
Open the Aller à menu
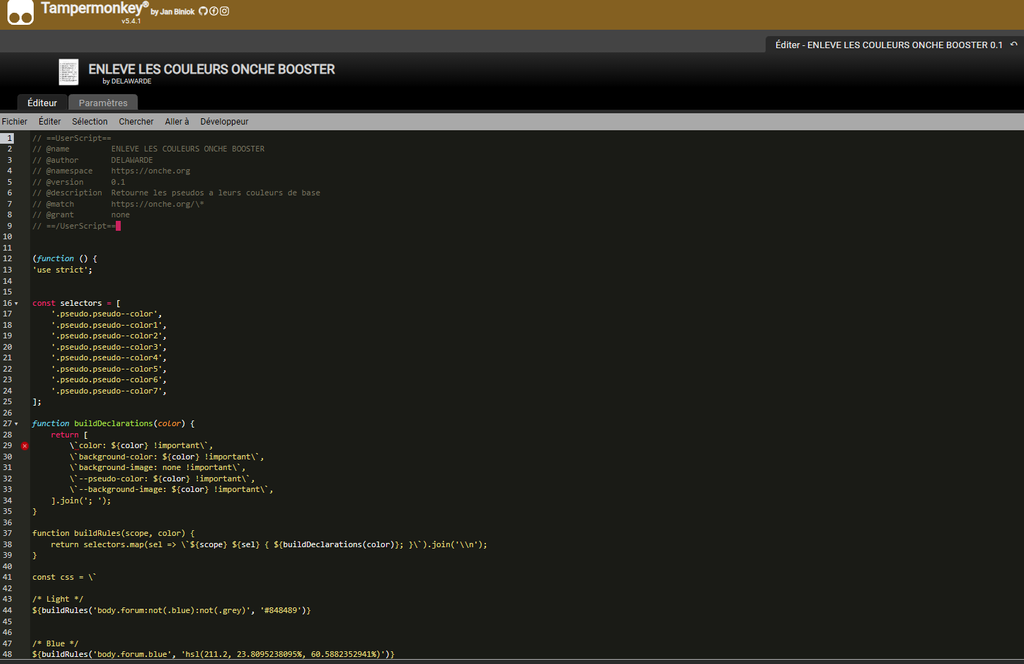point(177,121)
